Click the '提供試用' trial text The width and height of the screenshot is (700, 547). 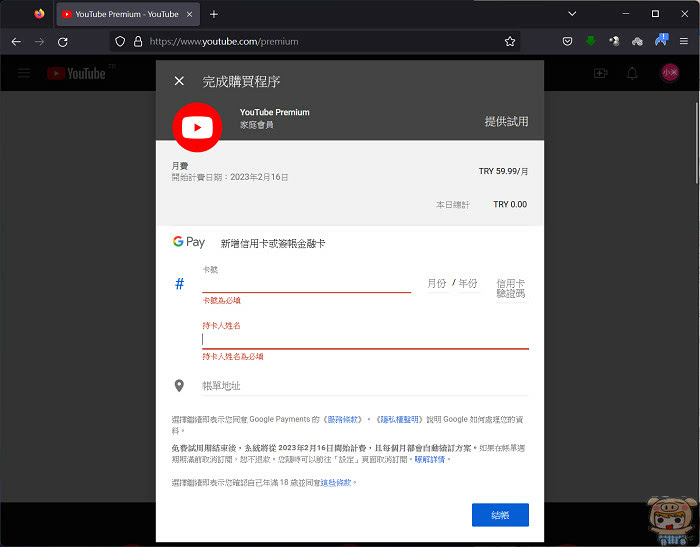point(507,121)
